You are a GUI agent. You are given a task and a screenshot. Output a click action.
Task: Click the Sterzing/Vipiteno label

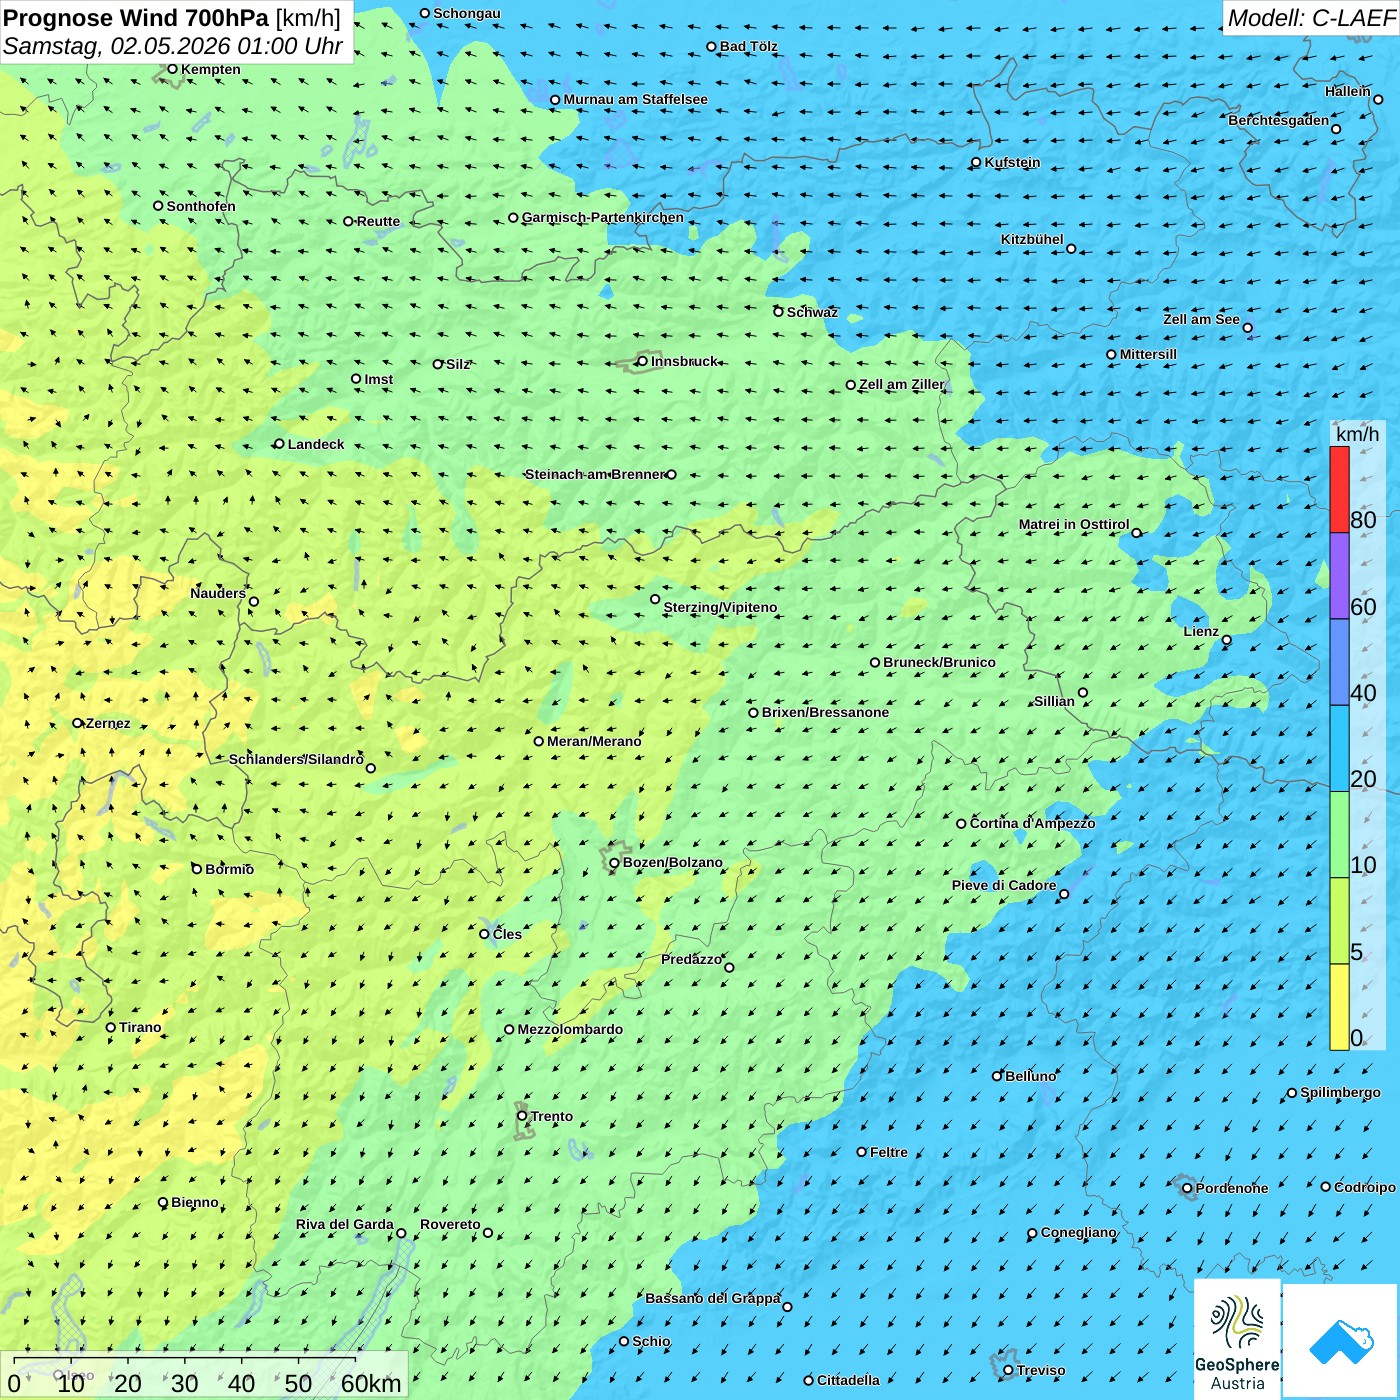[720, 607]
